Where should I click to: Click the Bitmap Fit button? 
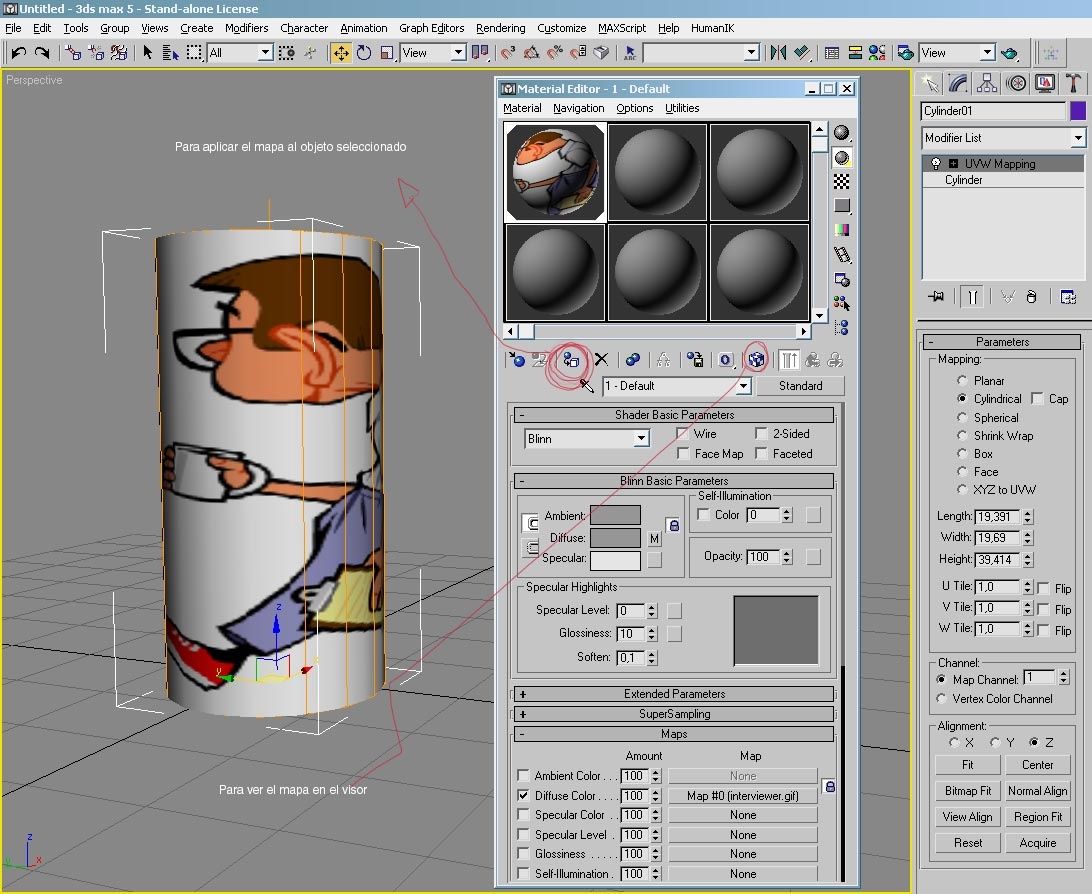tap(968, 791)
